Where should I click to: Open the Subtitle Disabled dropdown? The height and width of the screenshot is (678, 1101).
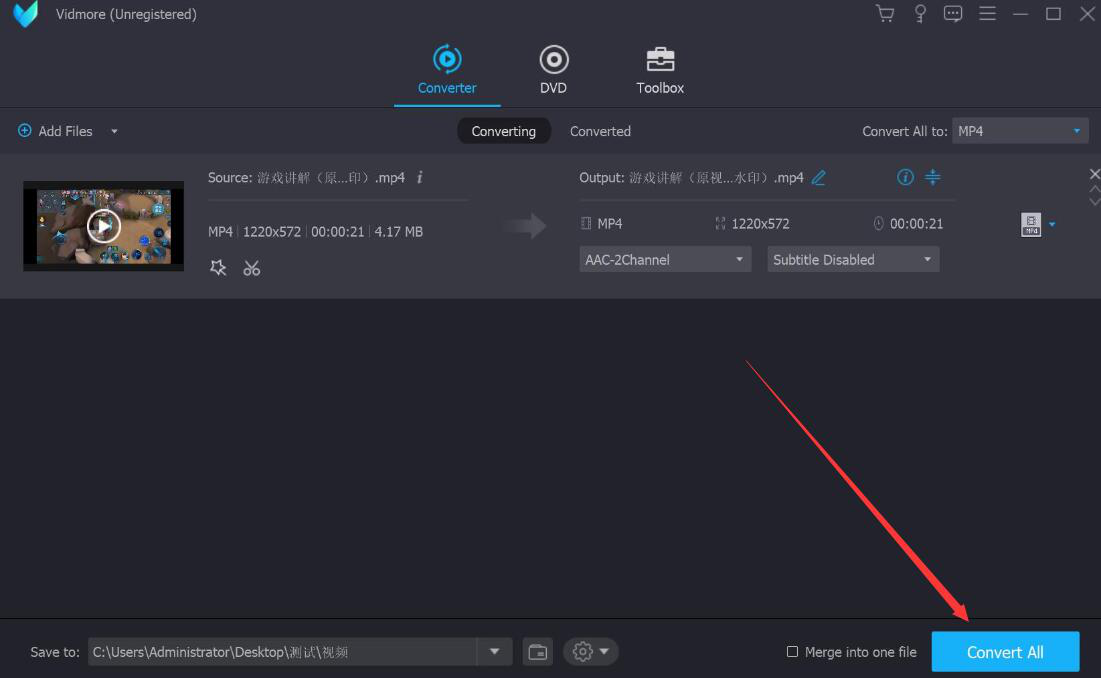853,260
